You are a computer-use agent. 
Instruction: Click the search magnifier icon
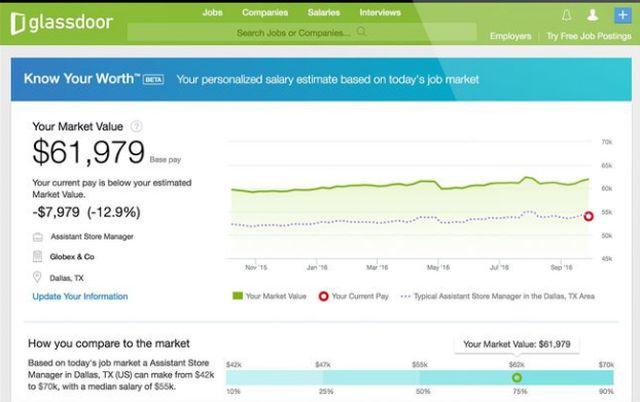(x=361, y=32)
